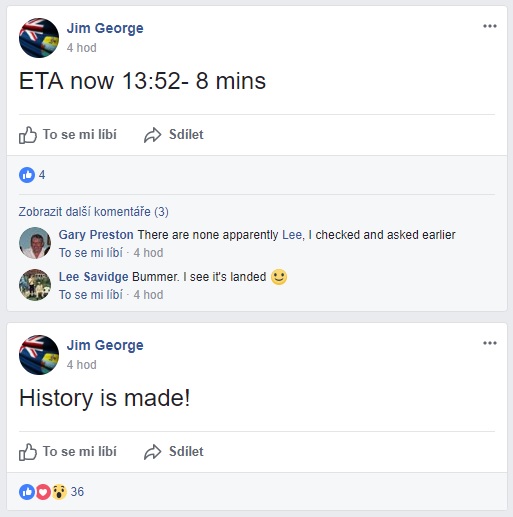This screenshot has height=517, width=513.
Task: Like the History is made post
Action: (x=68, y=452)
